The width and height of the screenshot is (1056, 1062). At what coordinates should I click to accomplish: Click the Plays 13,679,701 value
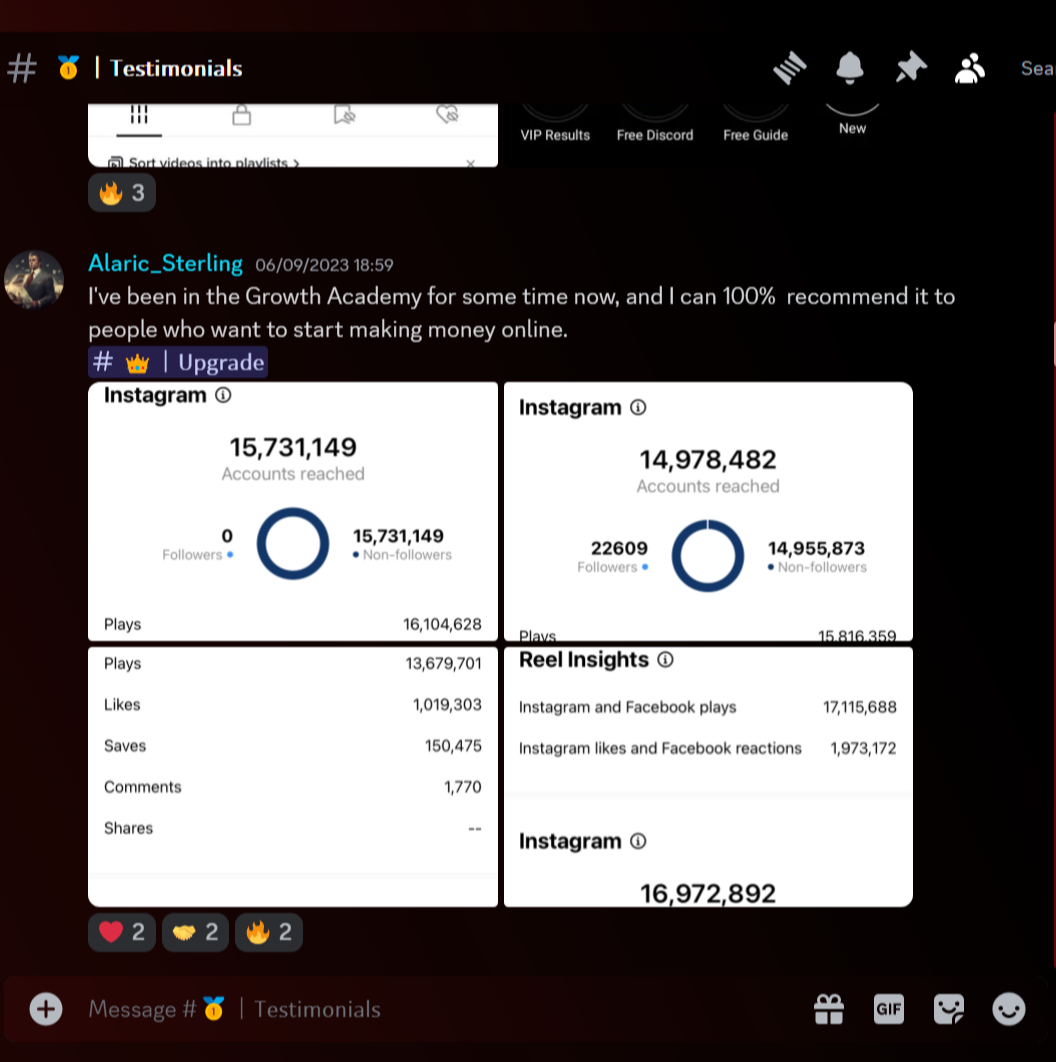pos(444,663)
